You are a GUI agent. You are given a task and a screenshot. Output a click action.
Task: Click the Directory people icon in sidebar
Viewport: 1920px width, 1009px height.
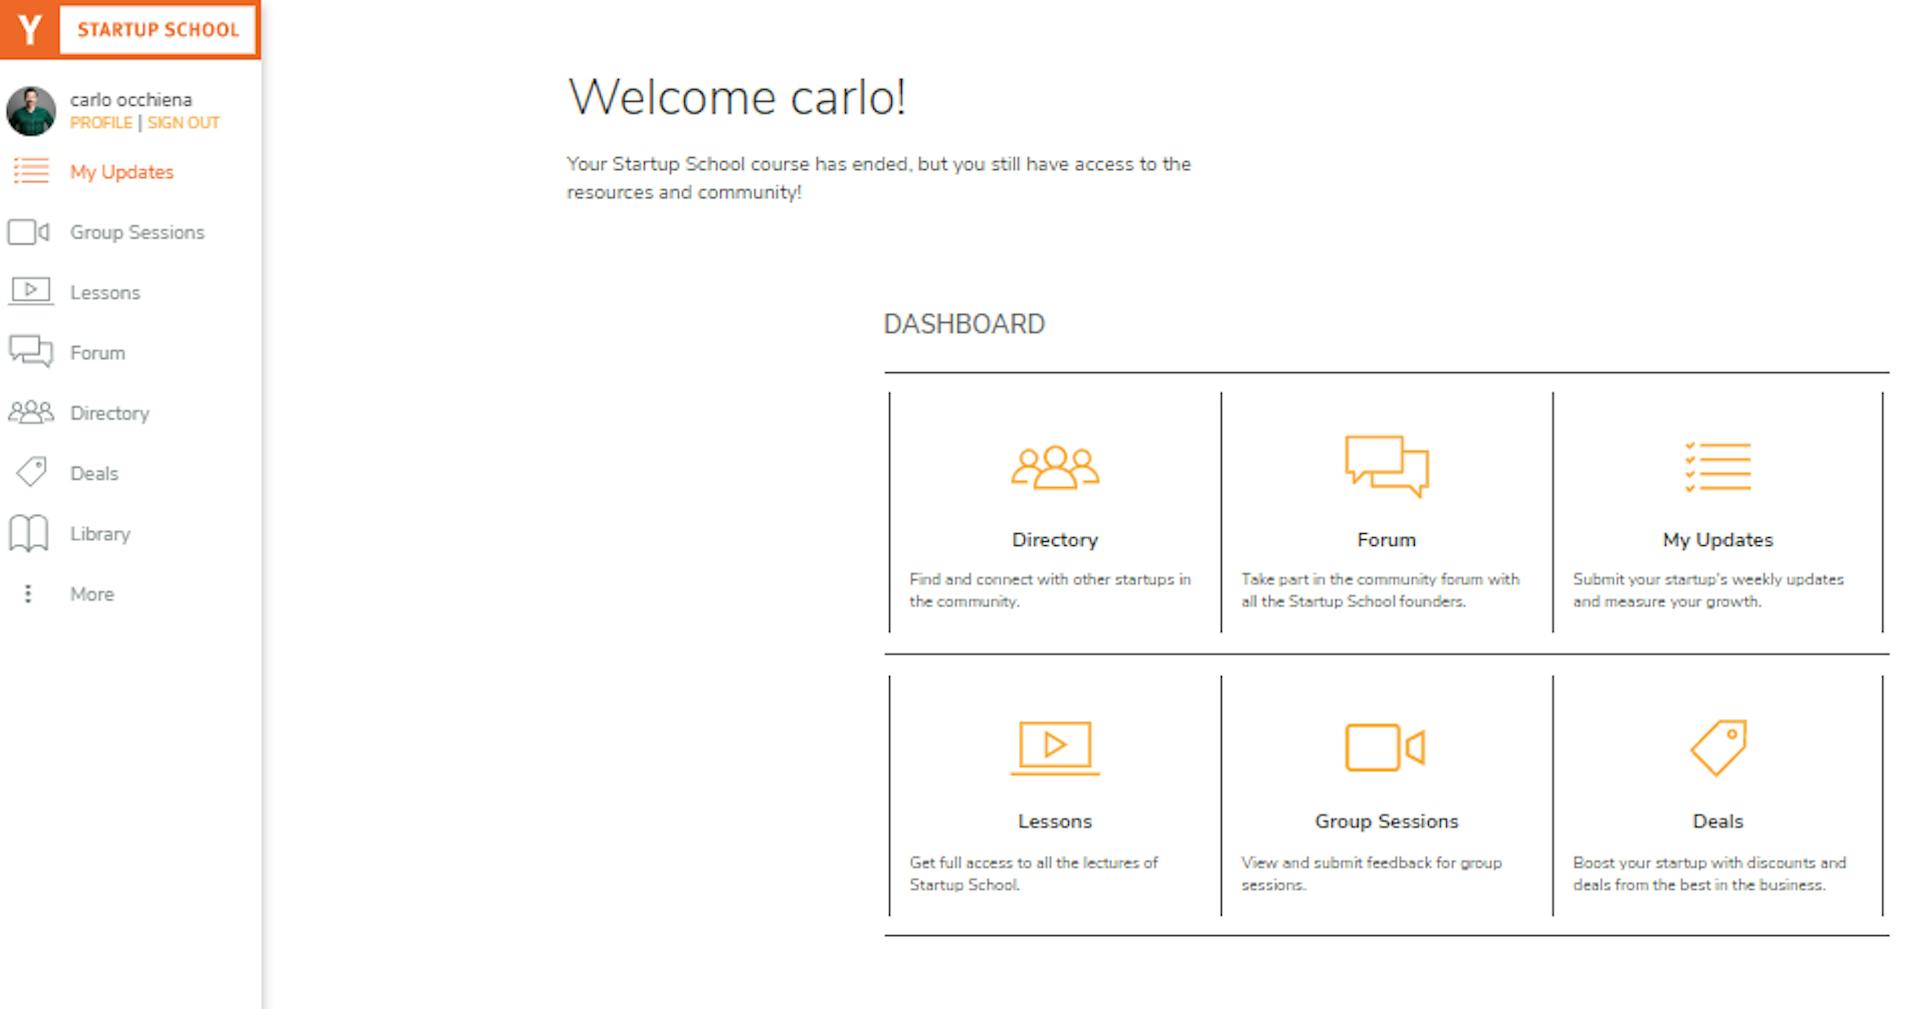(x=31, y=412)
